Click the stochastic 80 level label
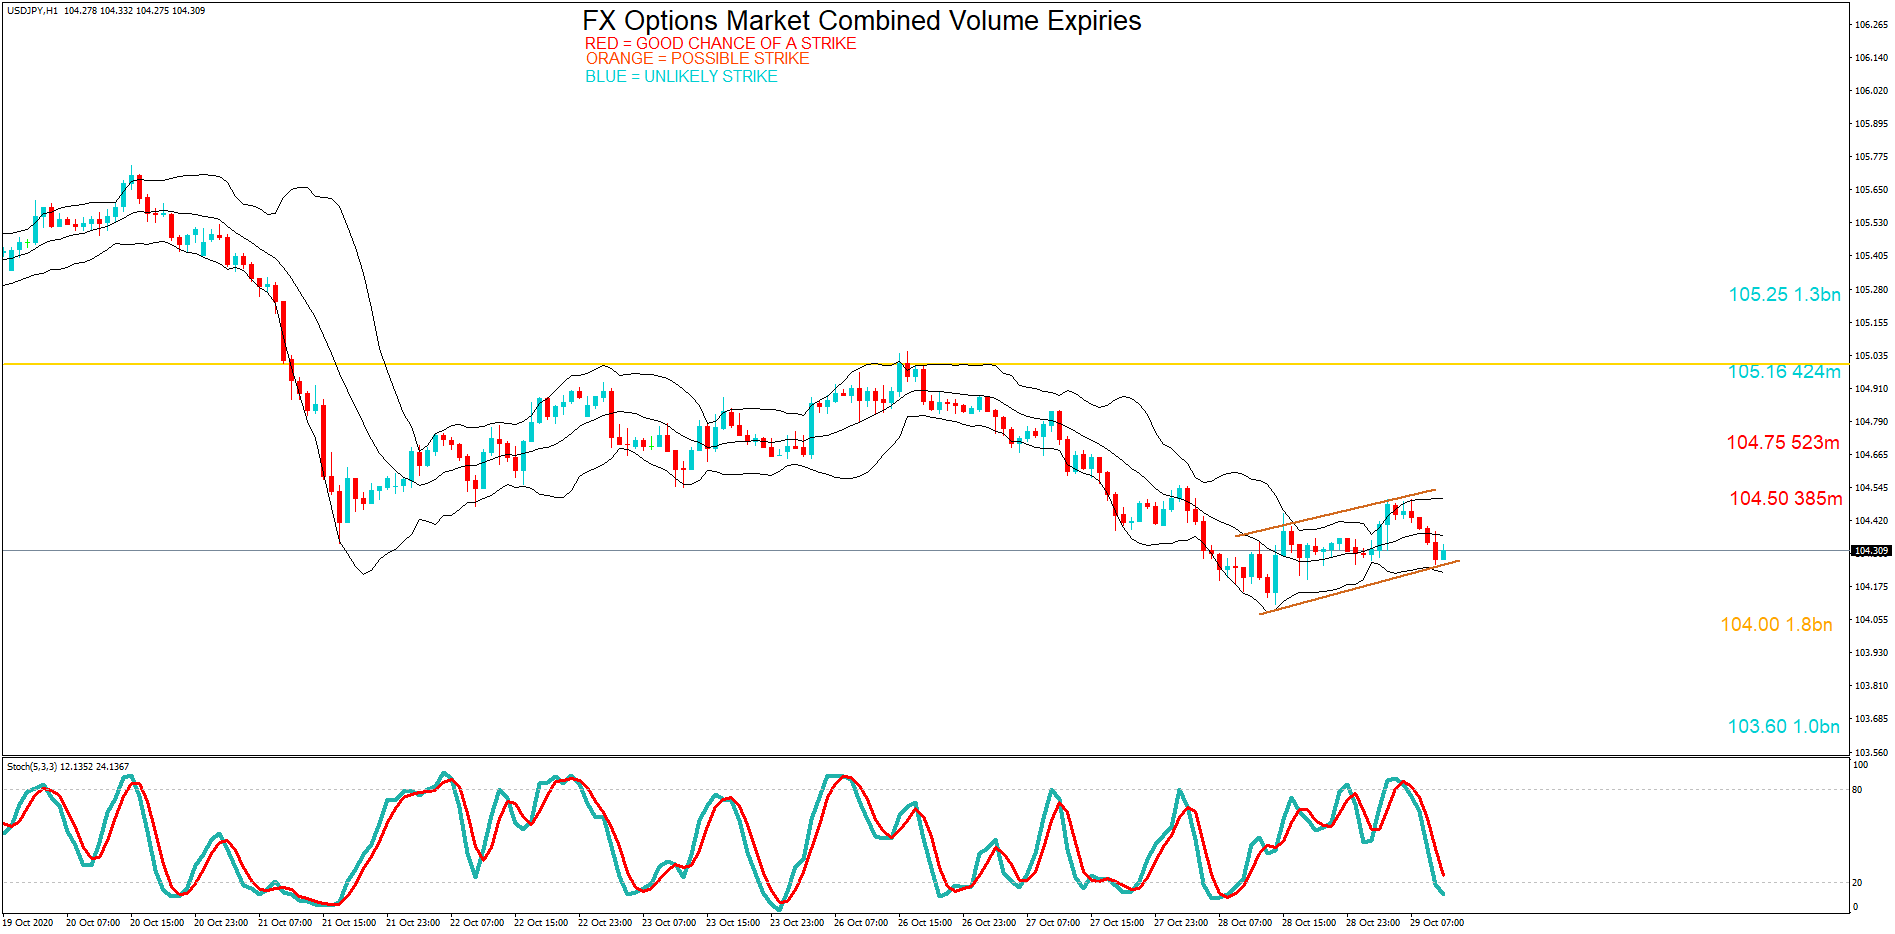Screen dimensions: 1895x934 [x=1857, y=789]
